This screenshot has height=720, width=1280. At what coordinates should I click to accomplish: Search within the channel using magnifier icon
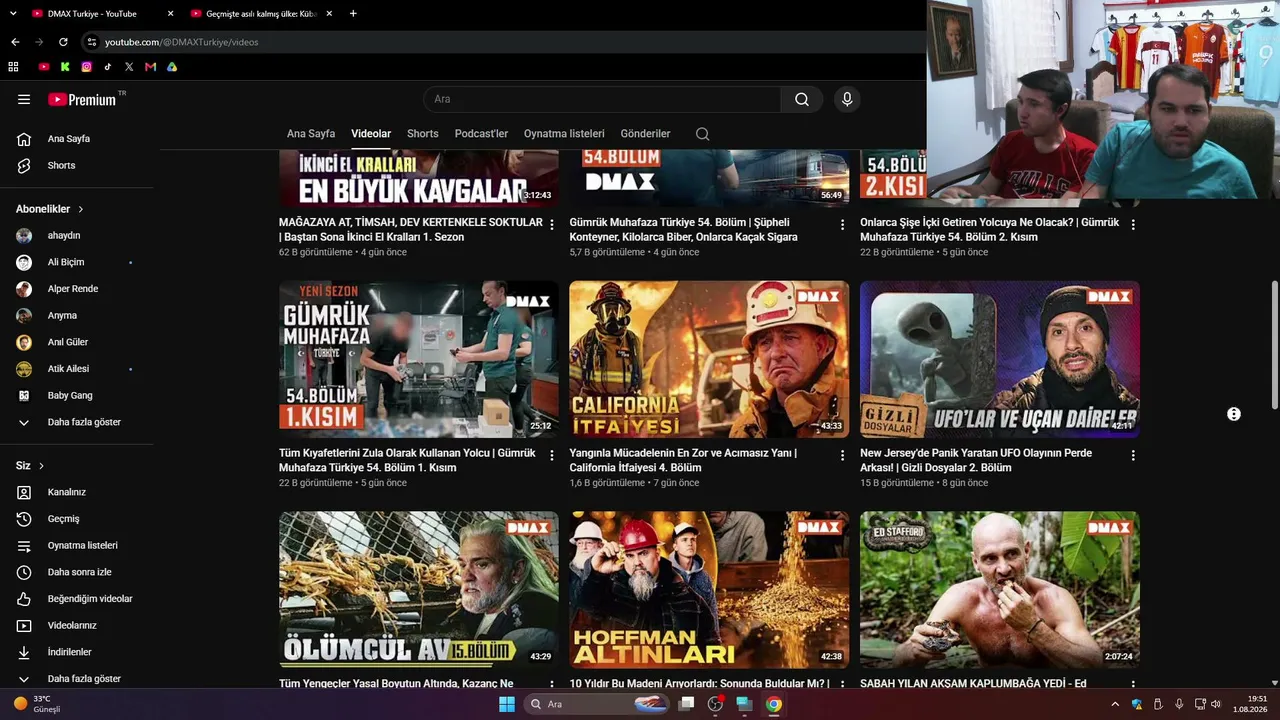click(x=702, y=134)
